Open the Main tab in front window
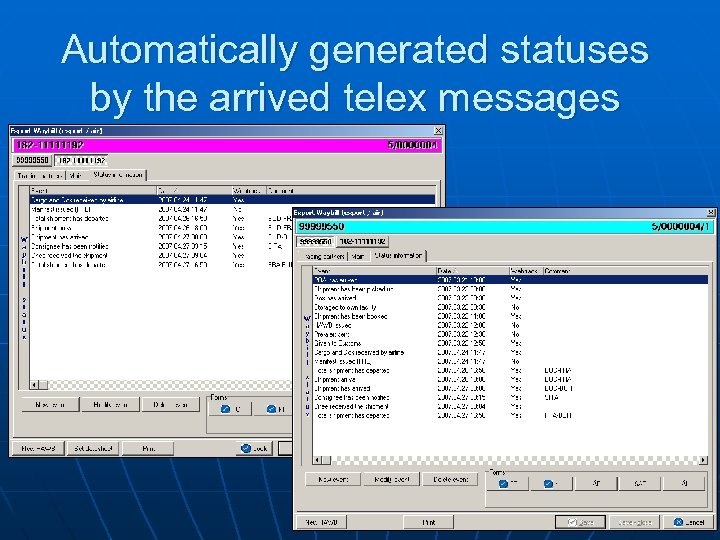The height and width of the screenshot is (540, 720). 359,256
